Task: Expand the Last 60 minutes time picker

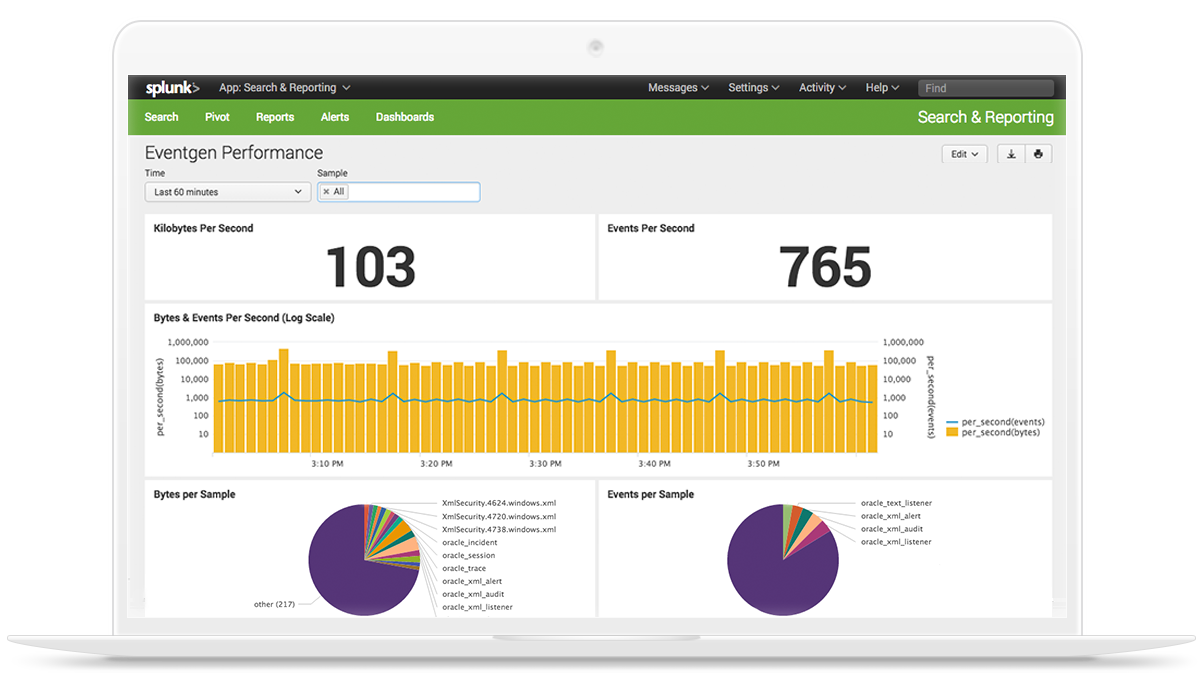Action: click(228, 192)
